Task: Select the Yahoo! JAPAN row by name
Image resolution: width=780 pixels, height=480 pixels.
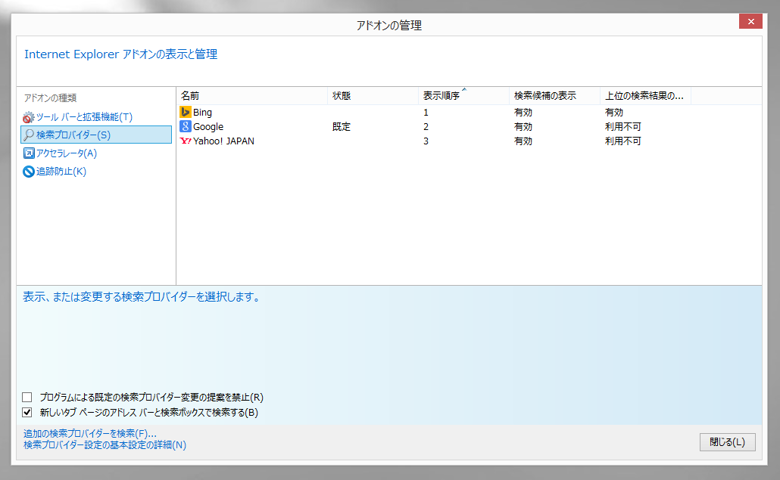Action: pos(223,141)
